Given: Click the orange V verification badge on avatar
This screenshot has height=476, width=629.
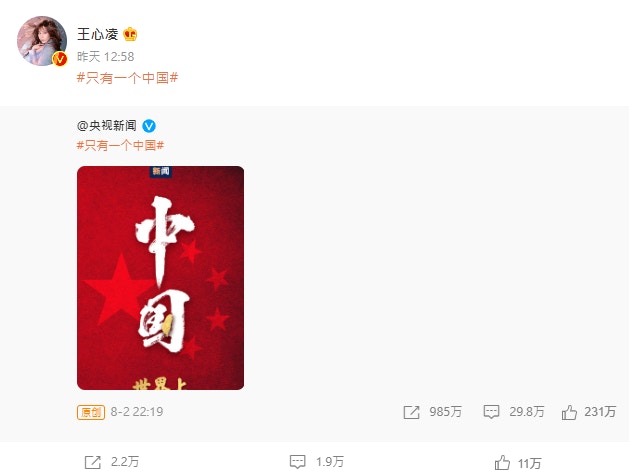Looking at the screenshot, I should (60, 59).
